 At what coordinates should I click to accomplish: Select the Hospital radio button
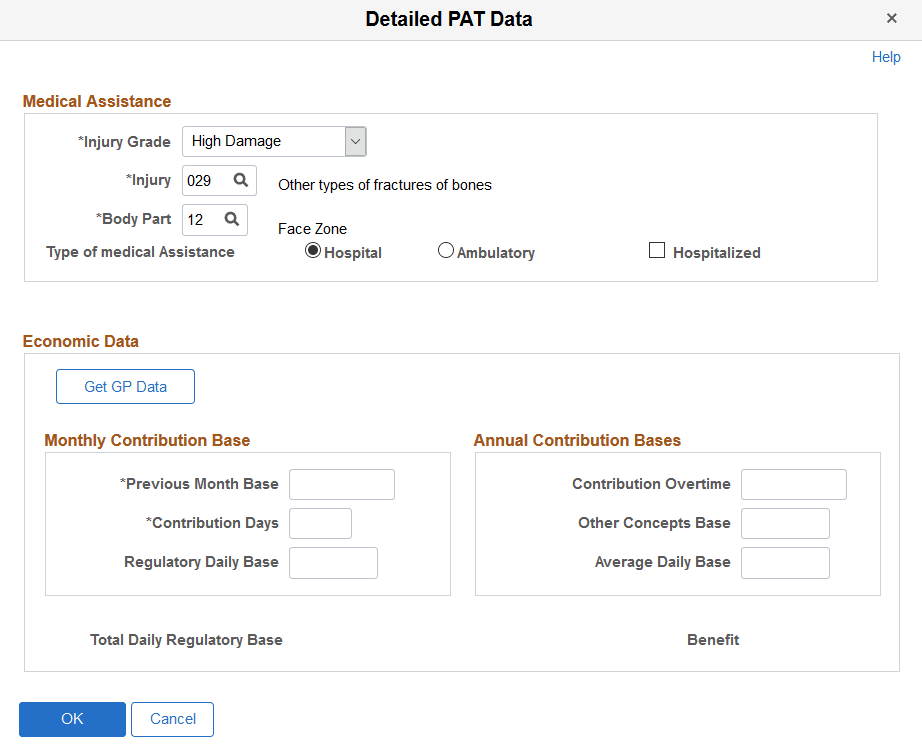pos(313,251)
